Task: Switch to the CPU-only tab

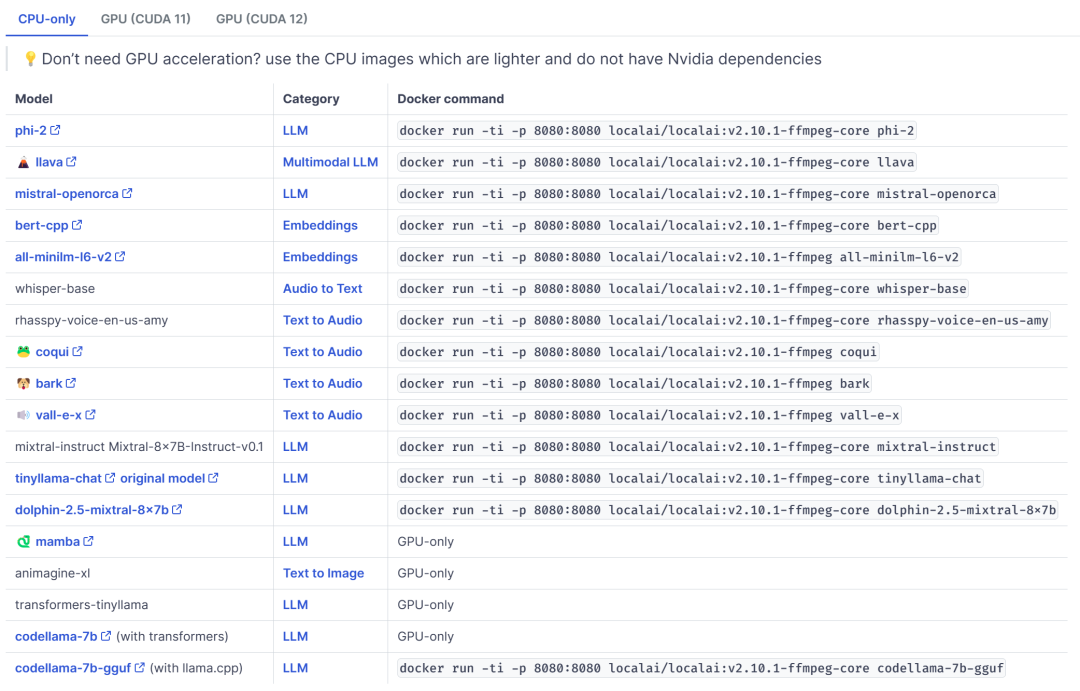Action: tap(47, 19)
